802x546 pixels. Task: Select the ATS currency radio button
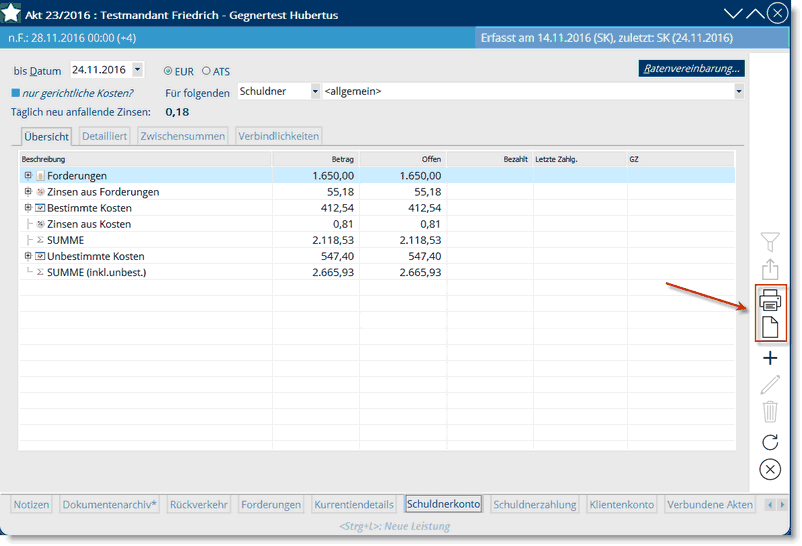(207, 71)
